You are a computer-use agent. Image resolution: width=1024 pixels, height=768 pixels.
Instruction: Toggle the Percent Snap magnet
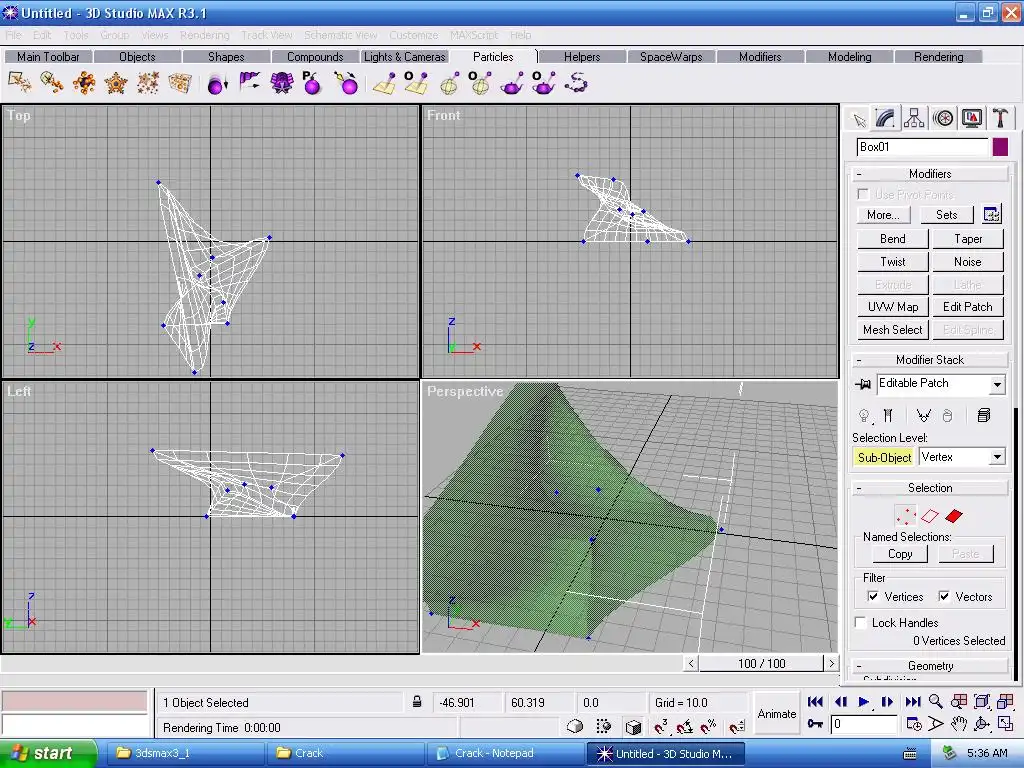(709, 726)
